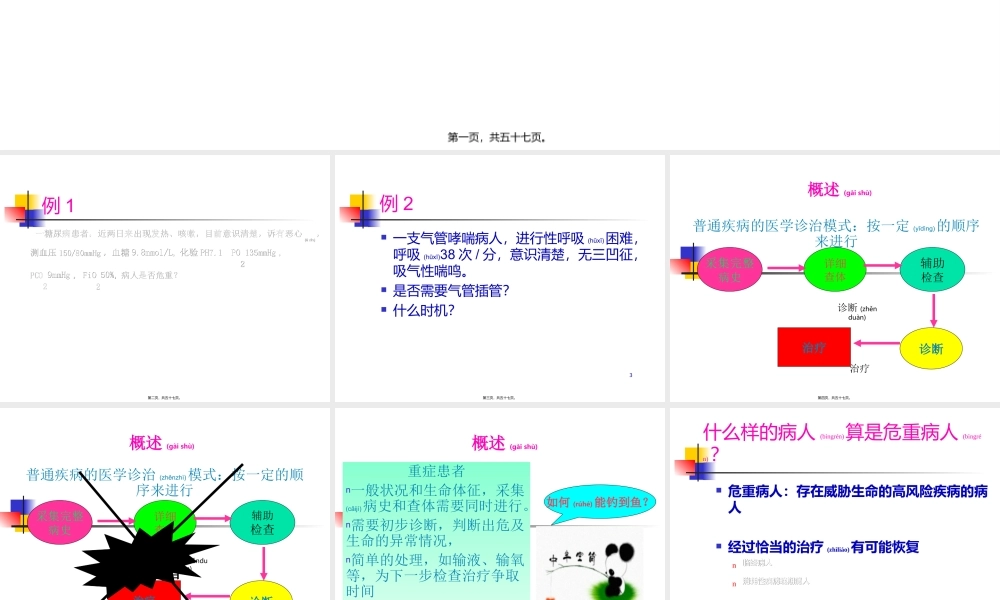Open the slide titled "例 1"
This screenshot has height=600, width=1000.
pyautogui.click(x=55, y=205)
